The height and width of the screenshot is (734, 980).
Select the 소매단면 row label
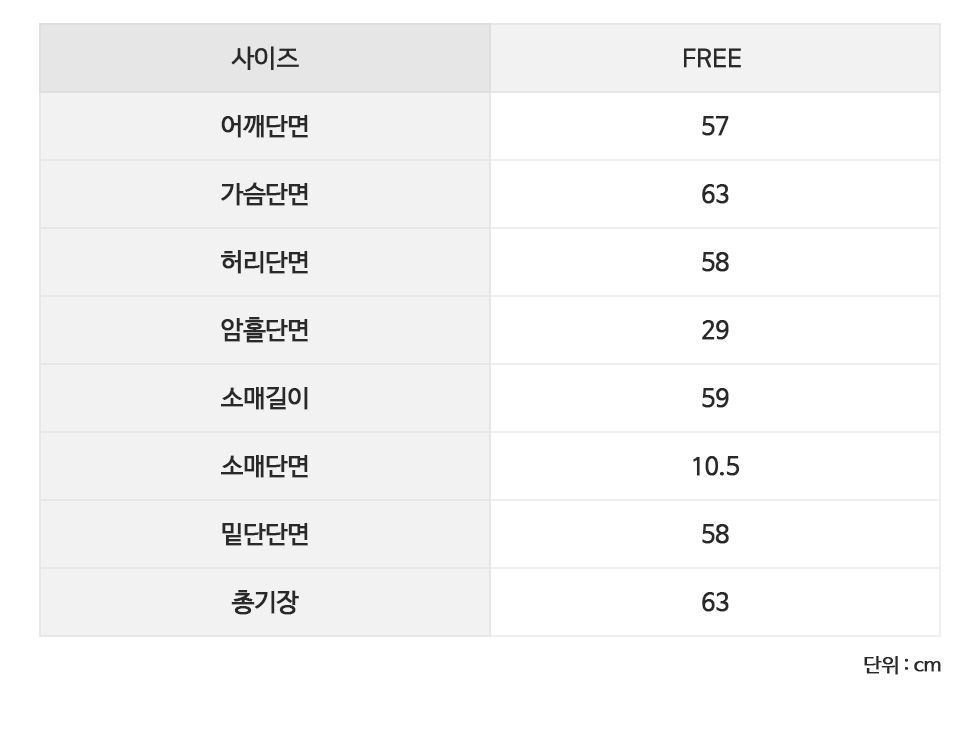pyautogui.click(x=264, y=467)
